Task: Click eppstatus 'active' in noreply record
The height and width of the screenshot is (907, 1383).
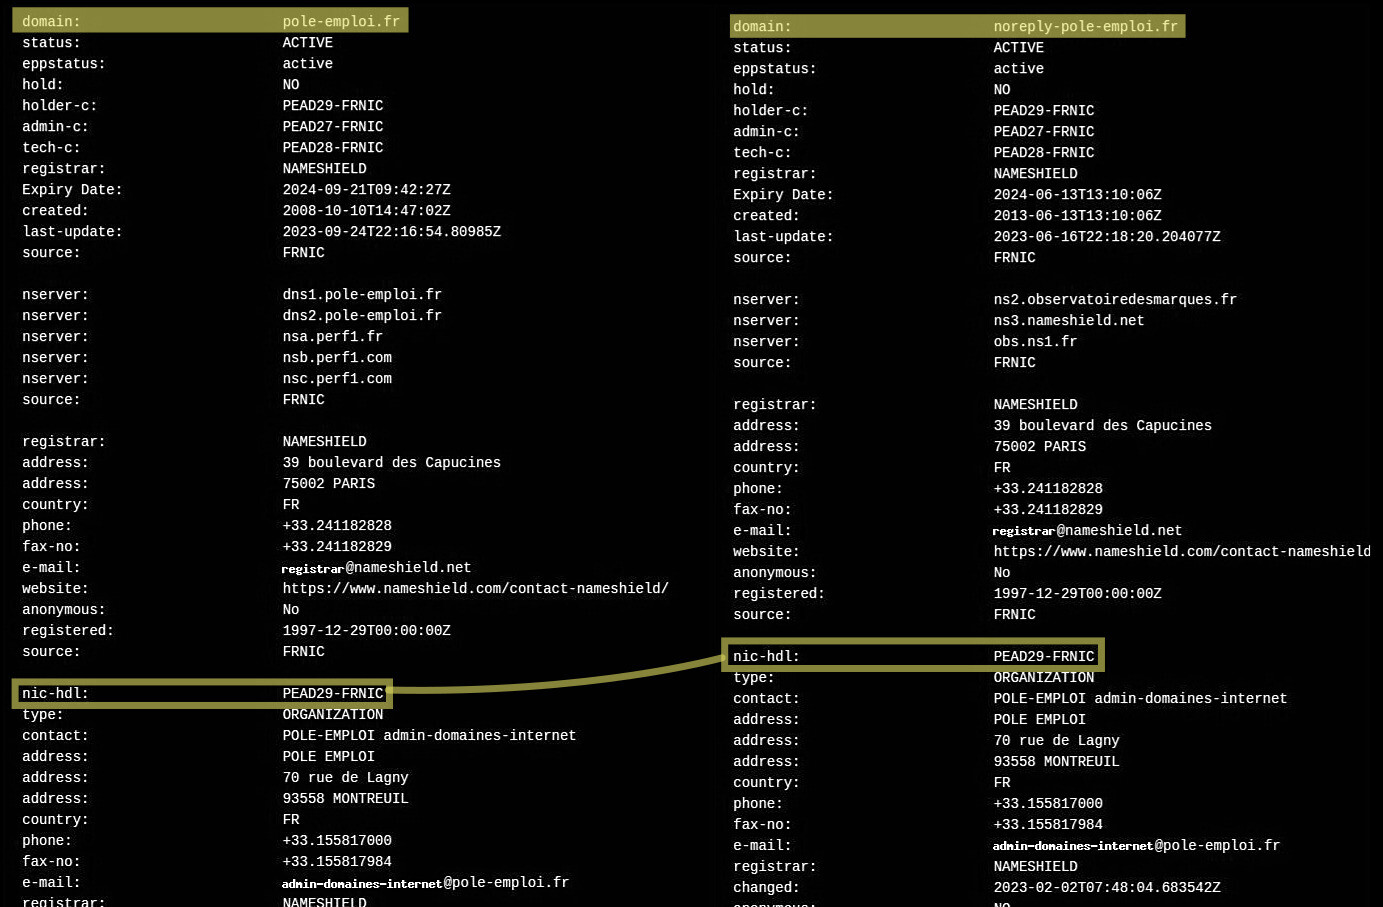Action: pos(1019,68)
